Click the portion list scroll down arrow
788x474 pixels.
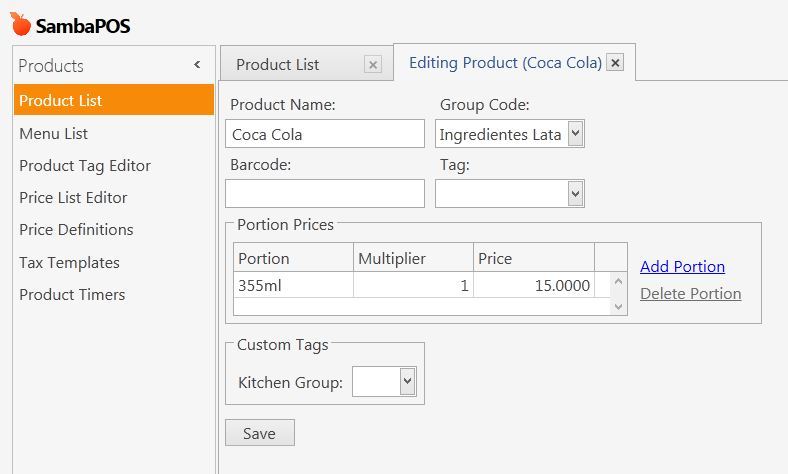pyautogui.click(x=619, y=306)
